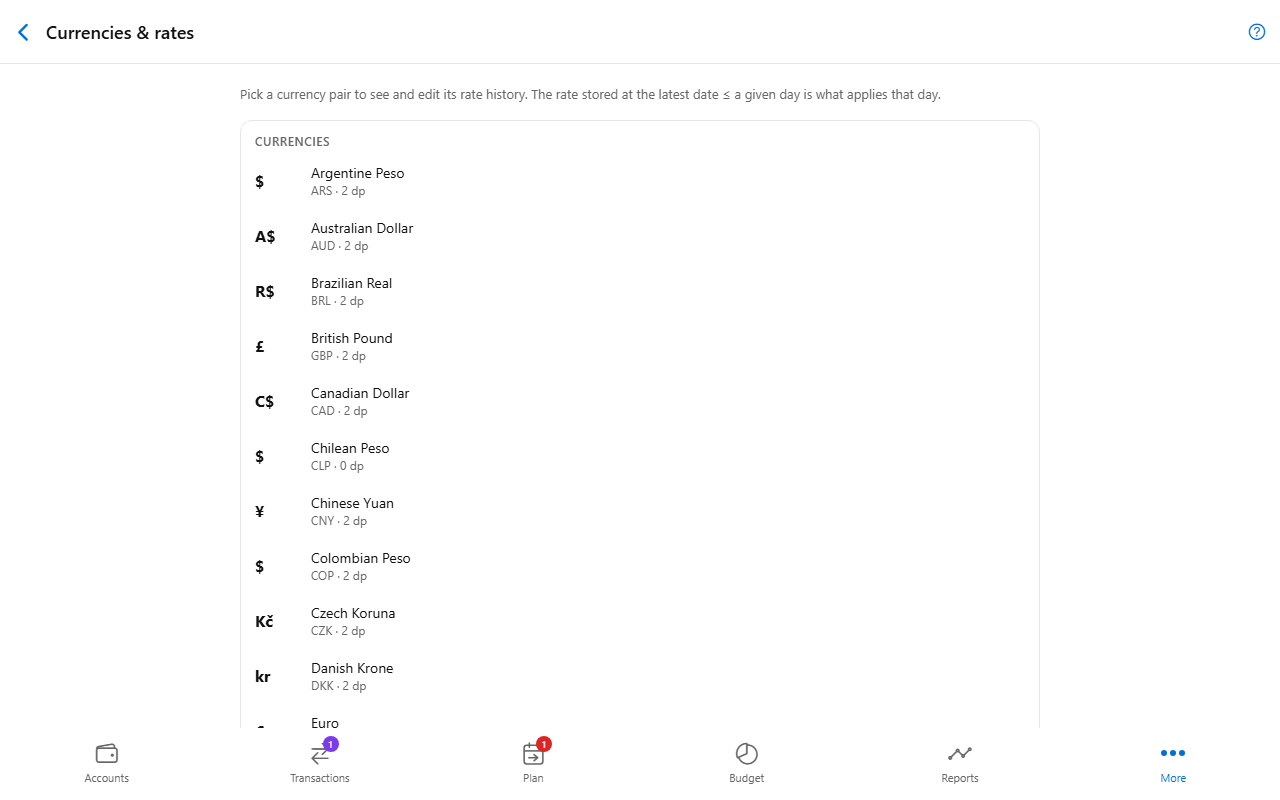The width and height of the screenshot is (1280, 800).
Task: Select the Argentine Peso row
Action: click(x=640, y=182)
